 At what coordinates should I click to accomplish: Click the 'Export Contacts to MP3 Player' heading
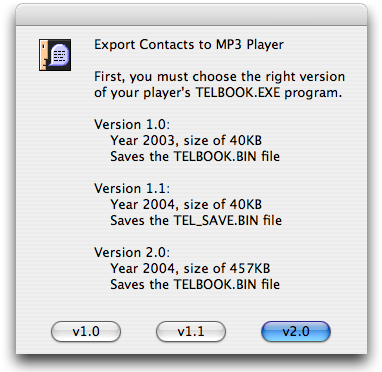(189, 45)
